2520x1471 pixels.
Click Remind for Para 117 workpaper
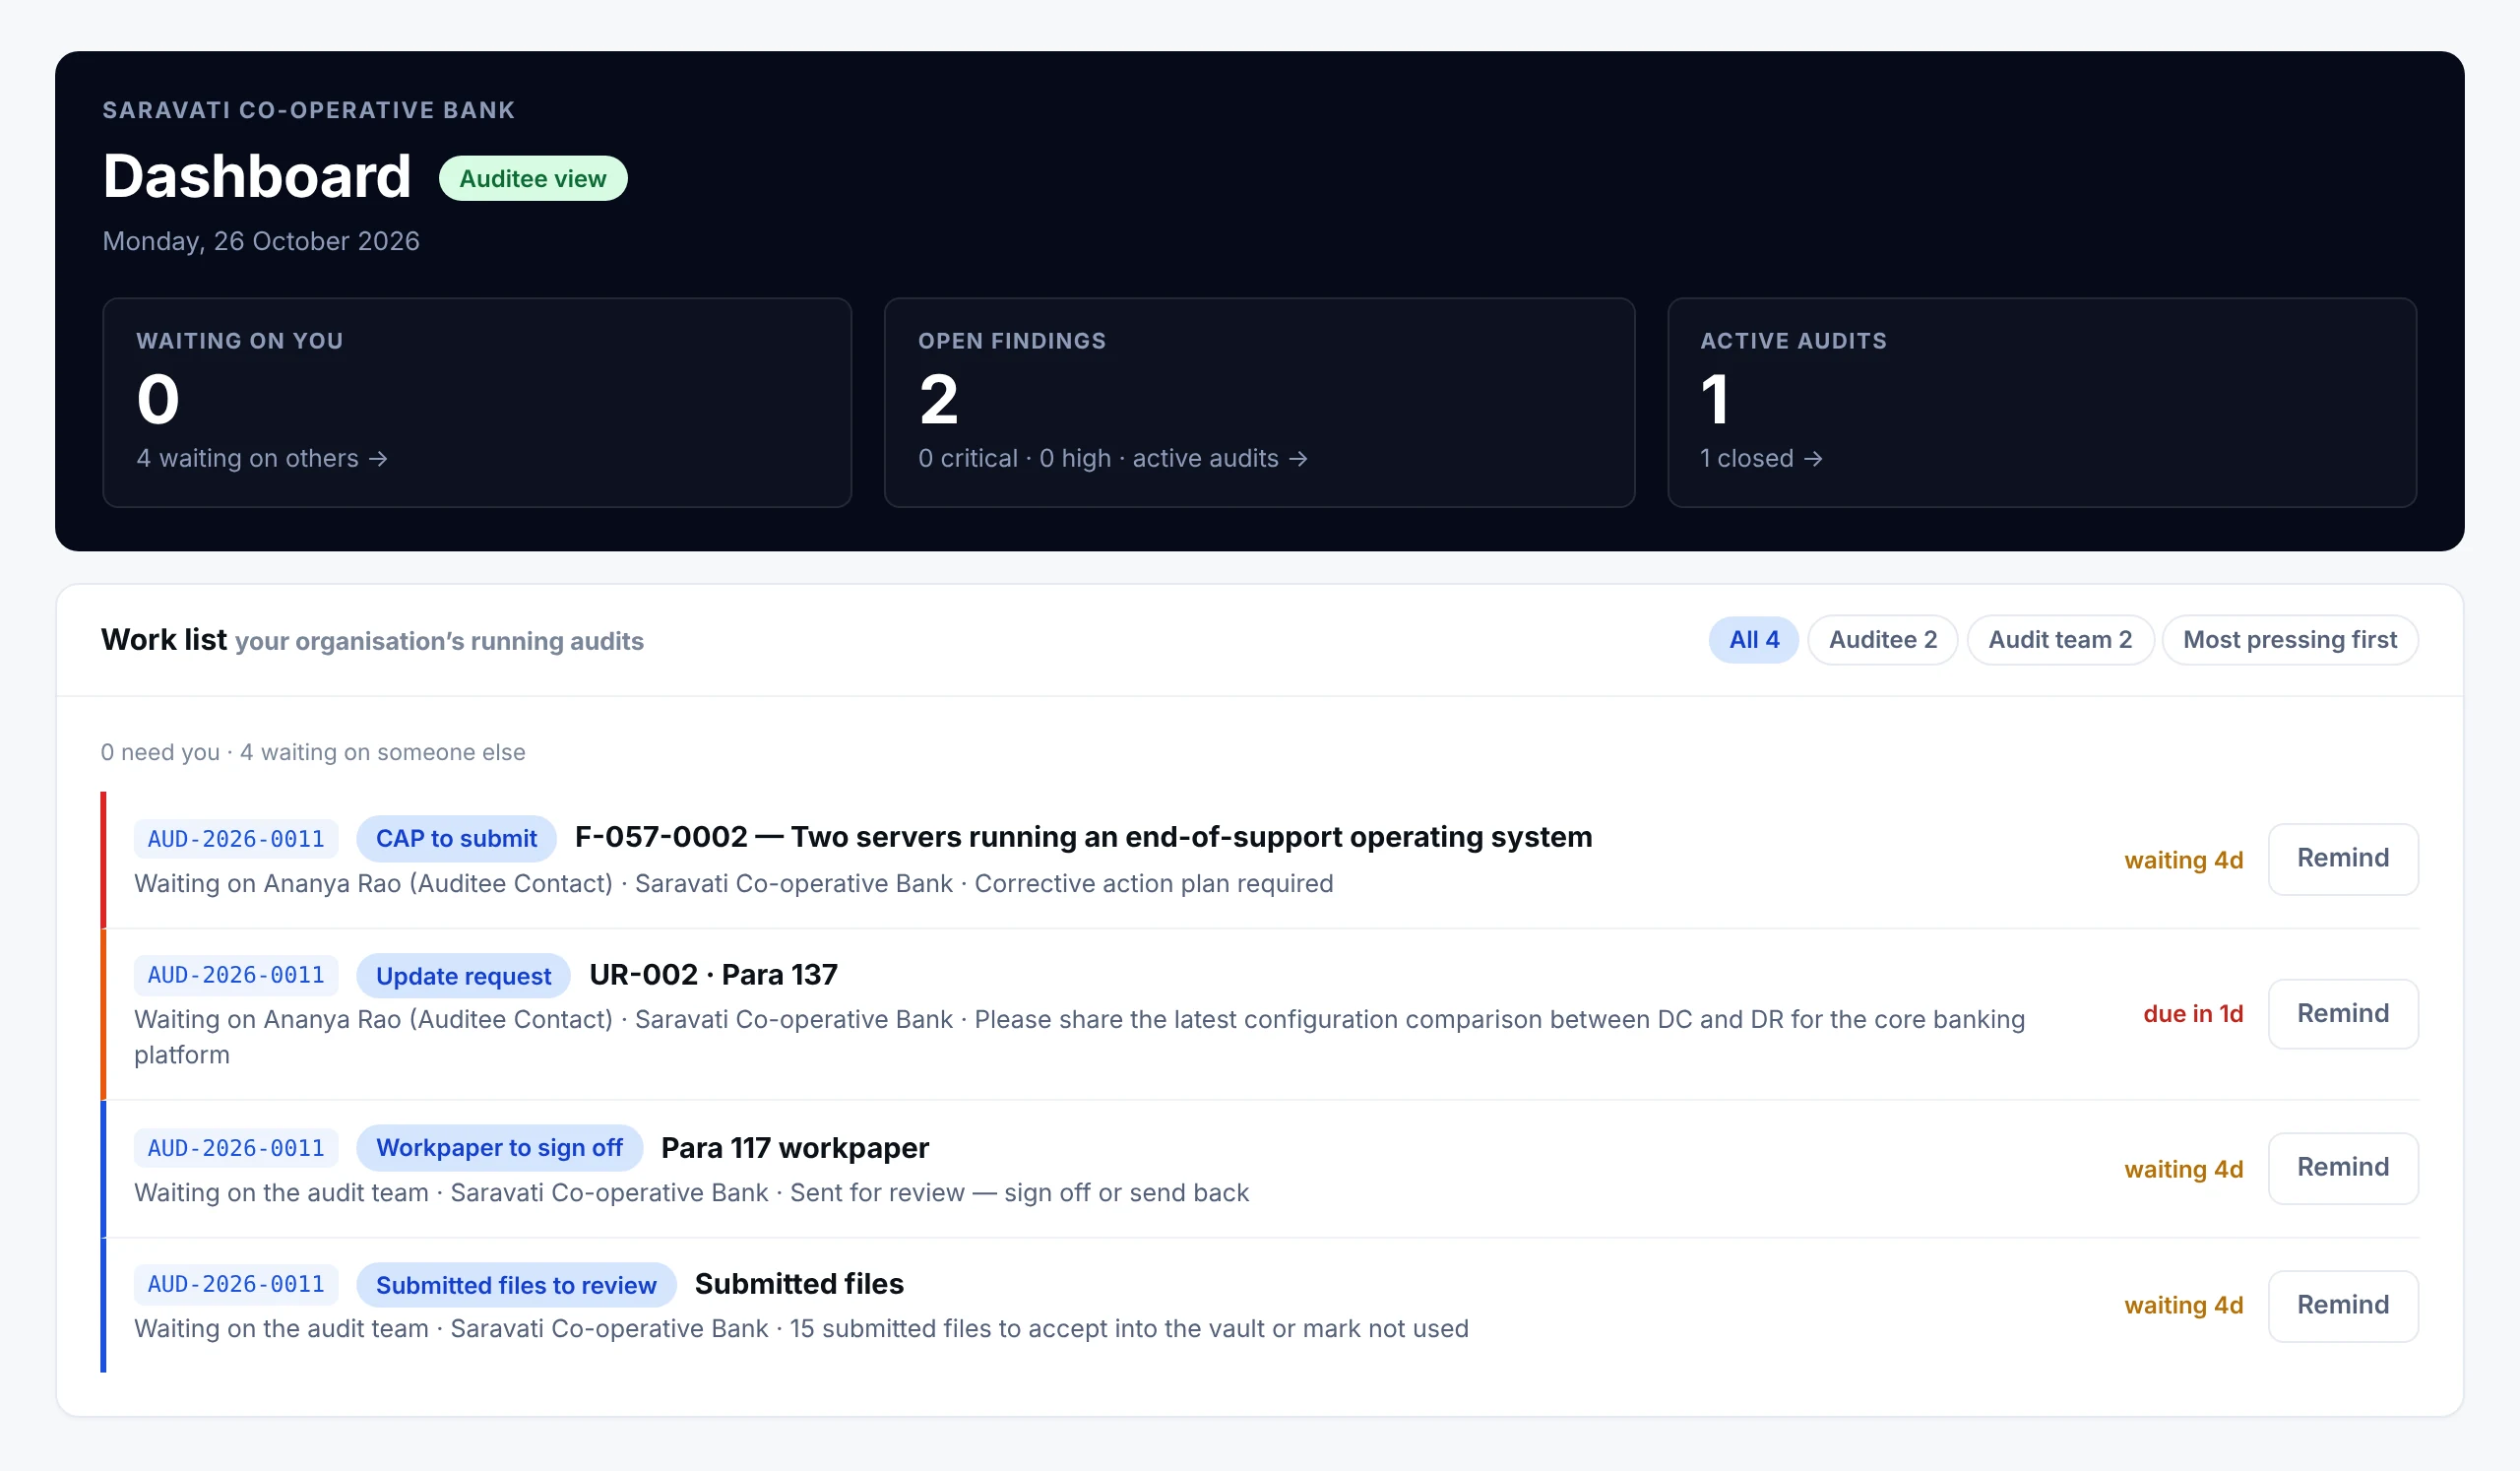[x=2342, y=1168]
